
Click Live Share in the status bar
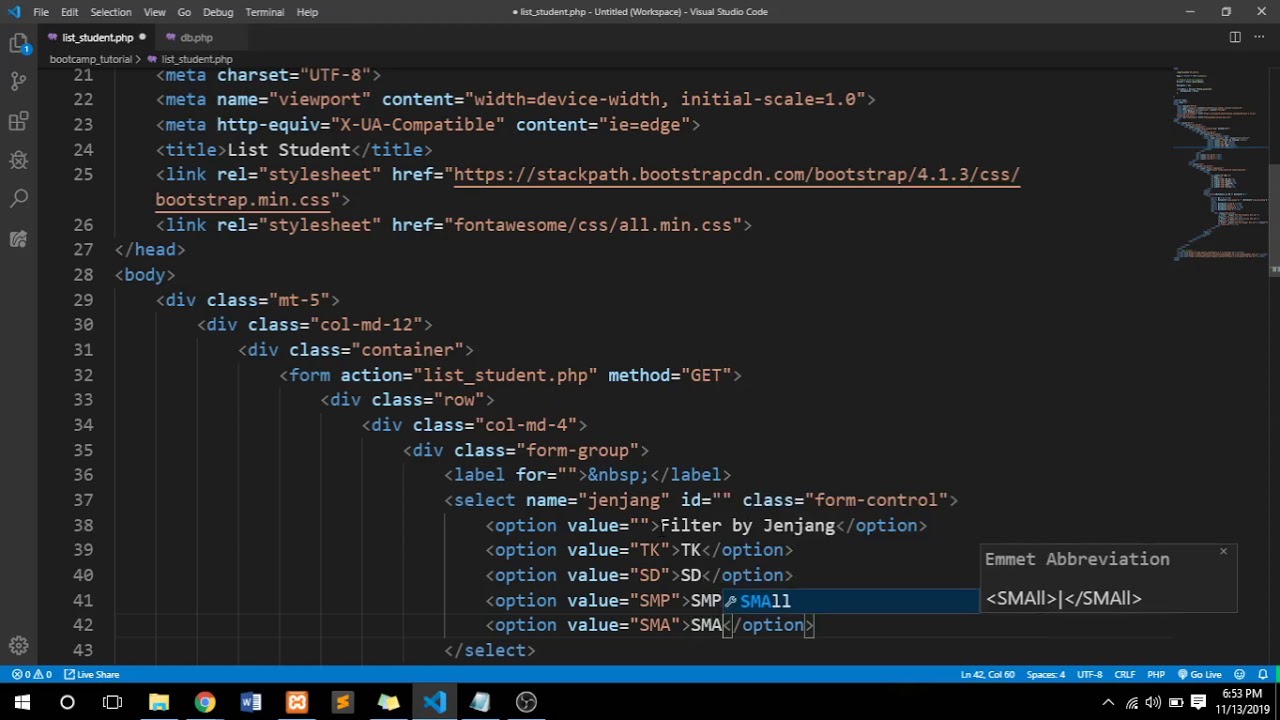coord(92,675)
